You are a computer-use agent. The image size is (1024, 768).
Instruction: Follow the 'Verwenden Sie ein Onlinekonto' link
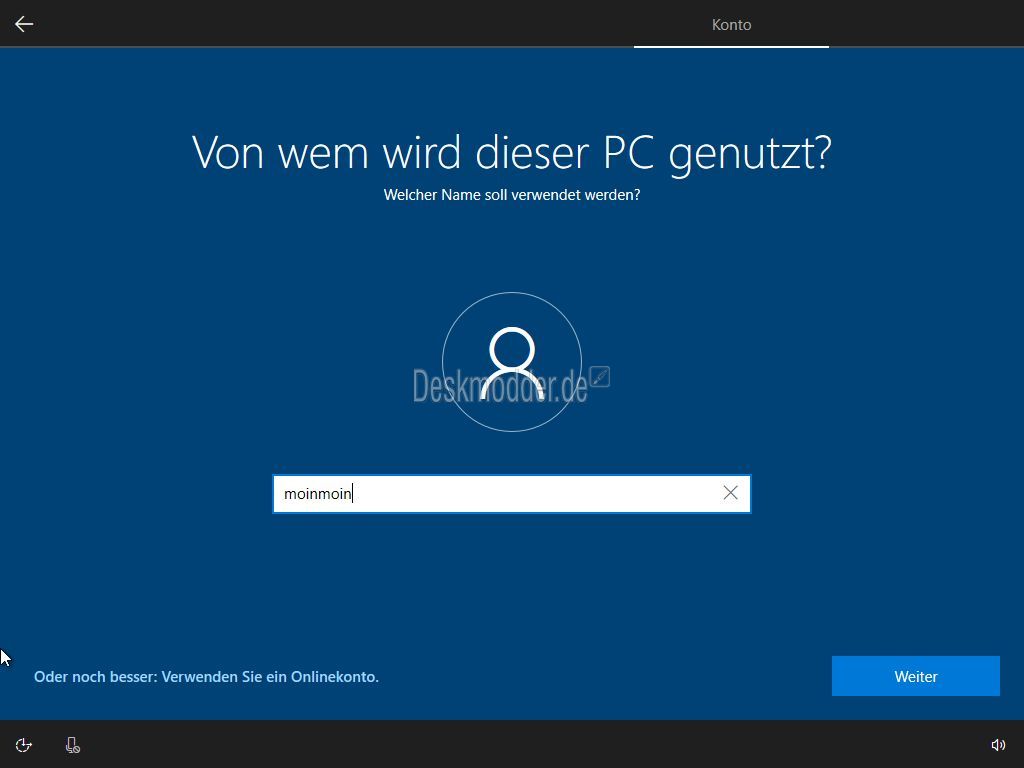(270, 677)
